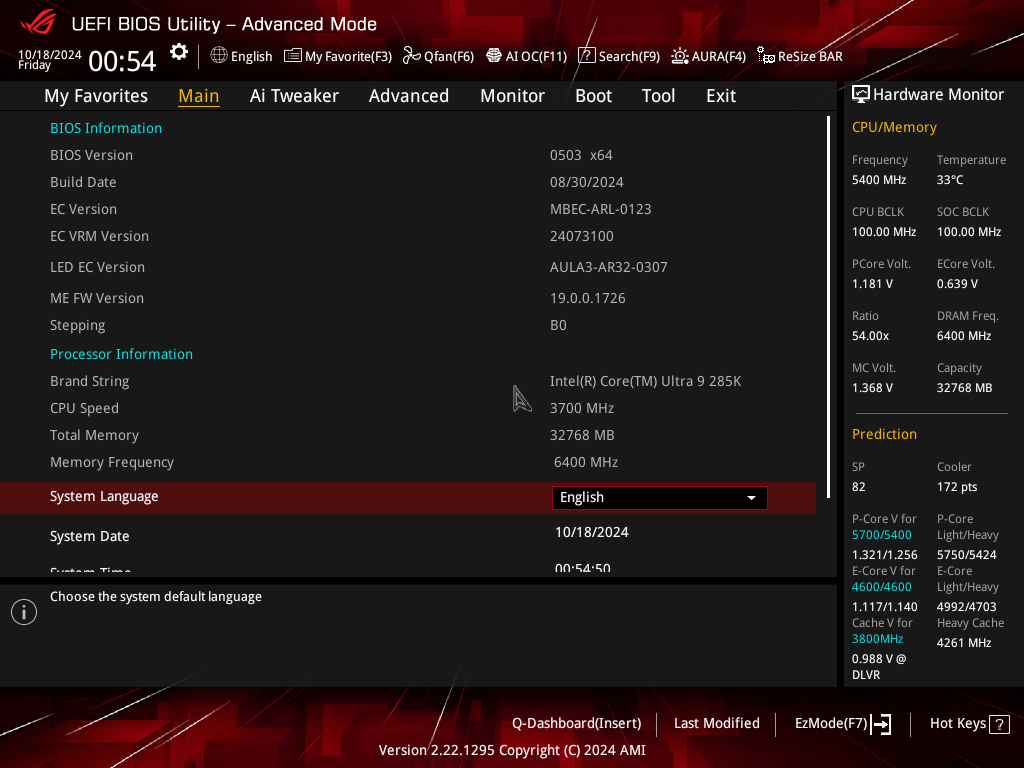This screenshot has width=1024, height=768.
Task: Click the main panel vertical scrollbar
Action: coord(828,307)
